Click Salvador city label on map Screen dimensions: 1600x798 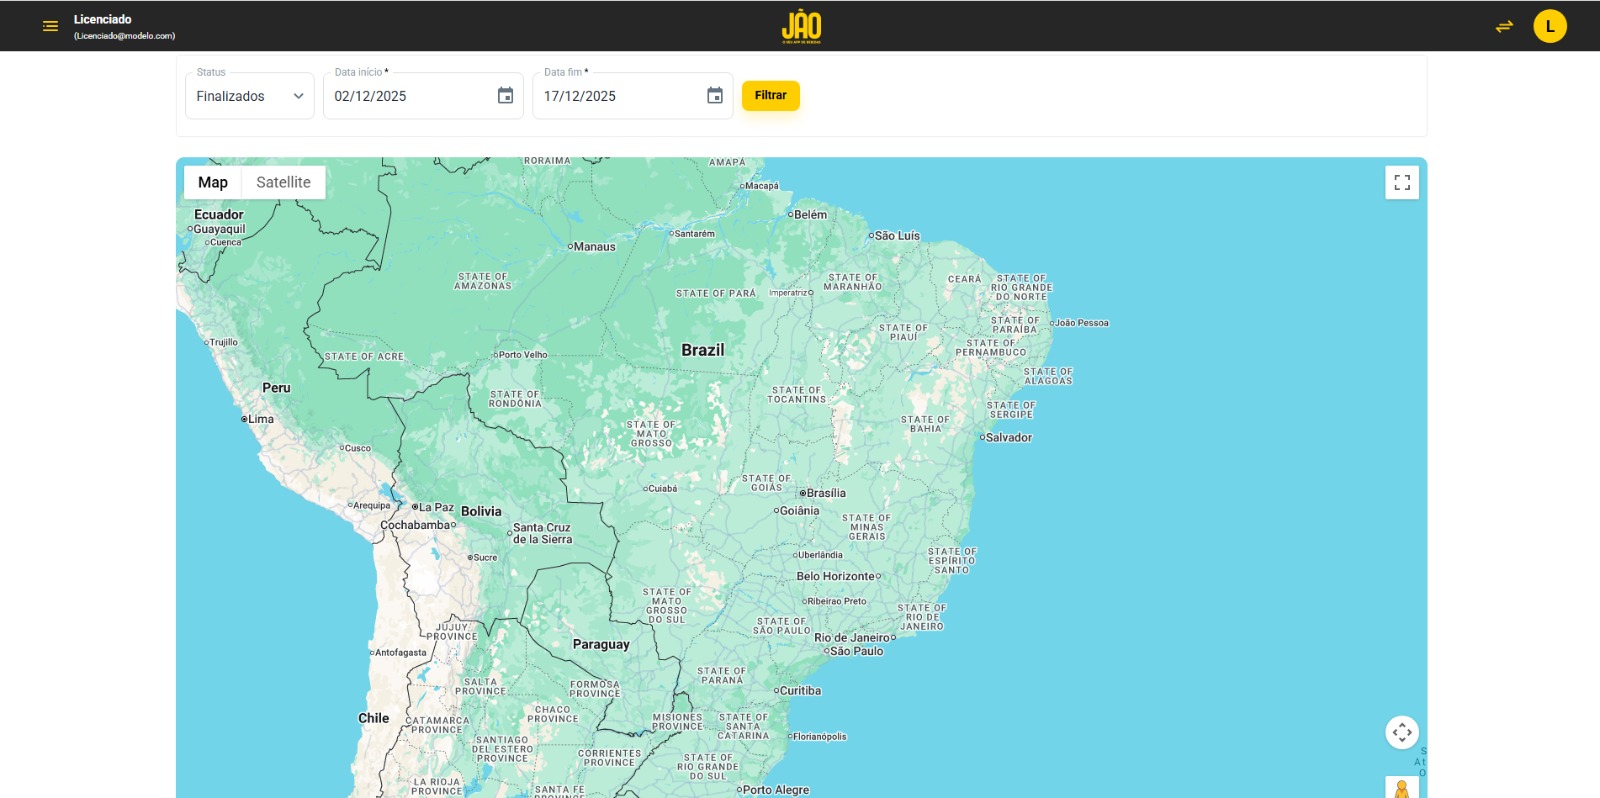tap(1009, 438)
